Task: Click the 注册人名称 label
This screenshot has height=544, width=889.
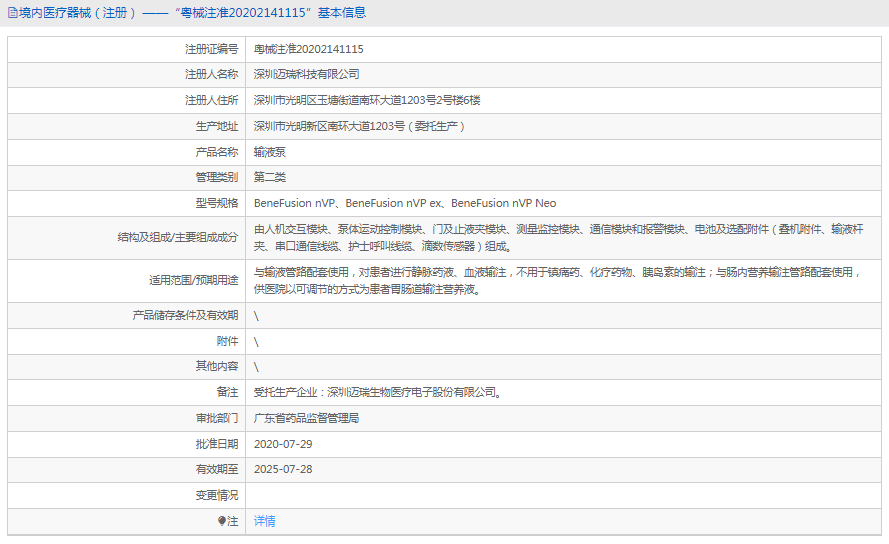Action: coord(211,74)
